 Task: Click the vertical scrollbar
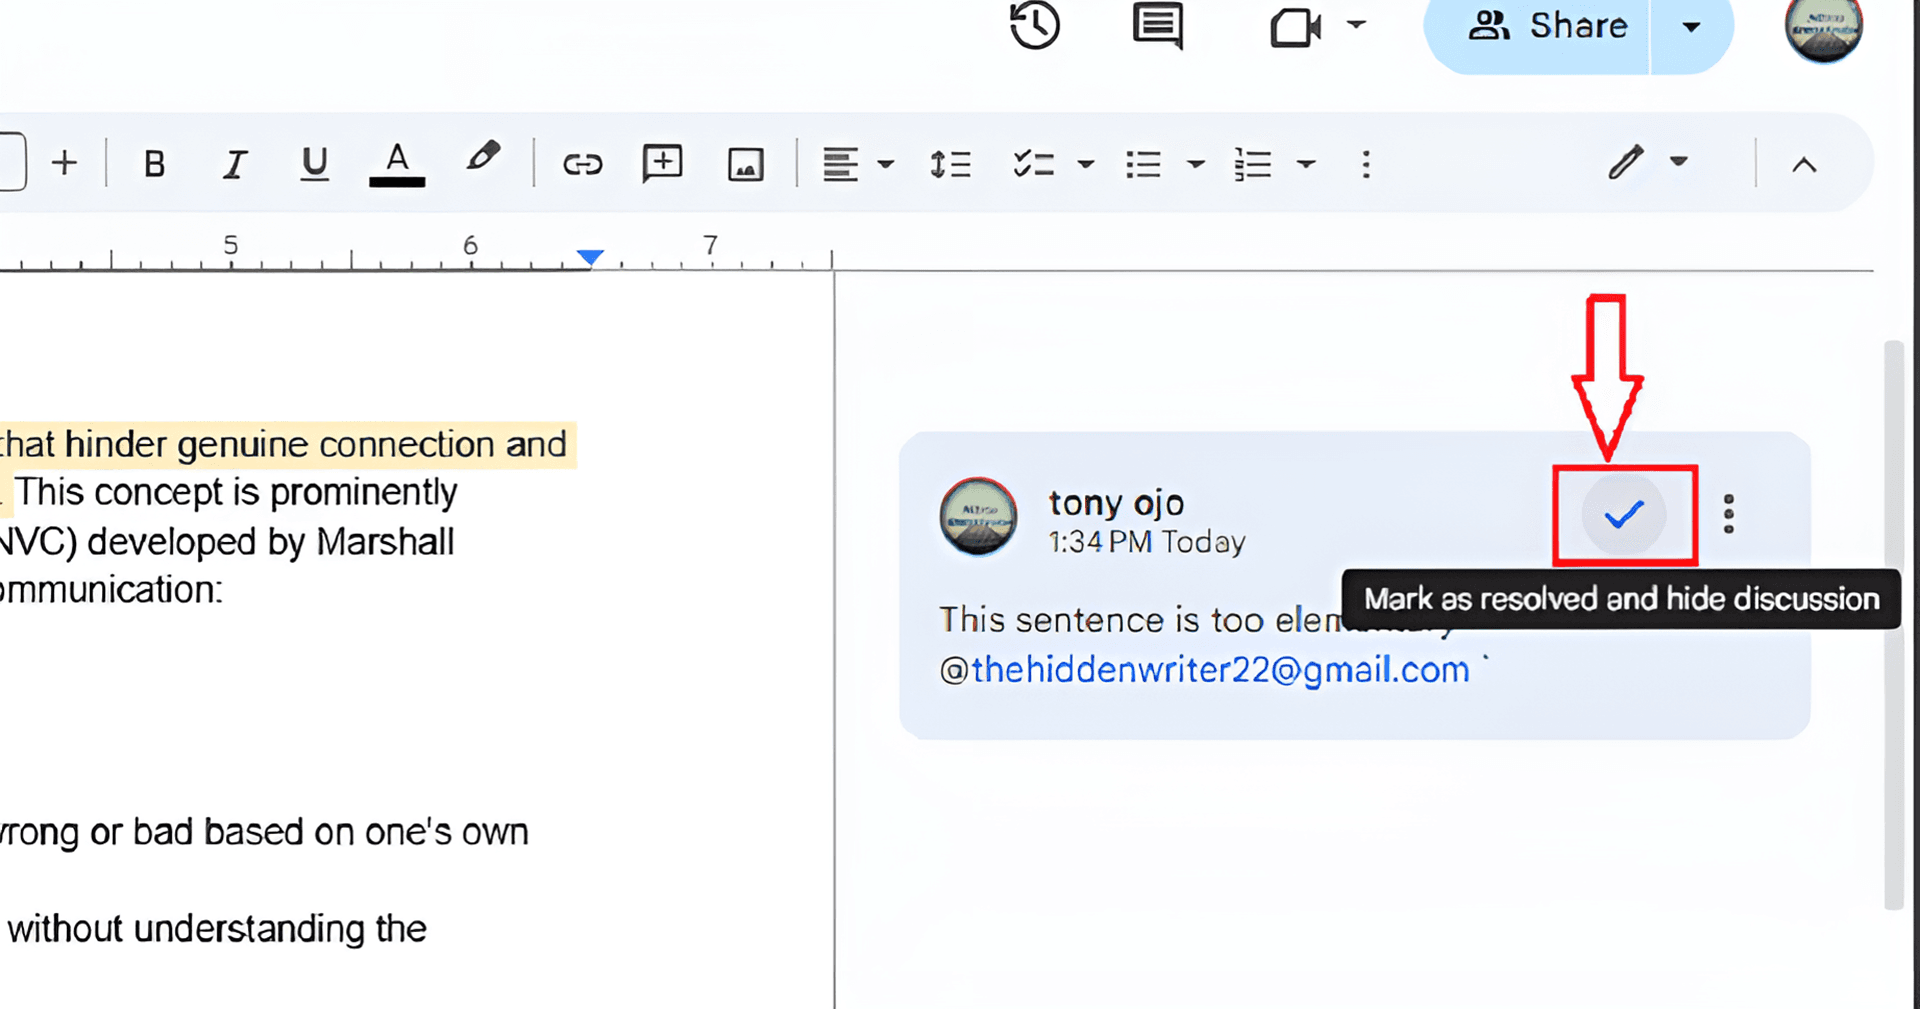[1893, 625]
